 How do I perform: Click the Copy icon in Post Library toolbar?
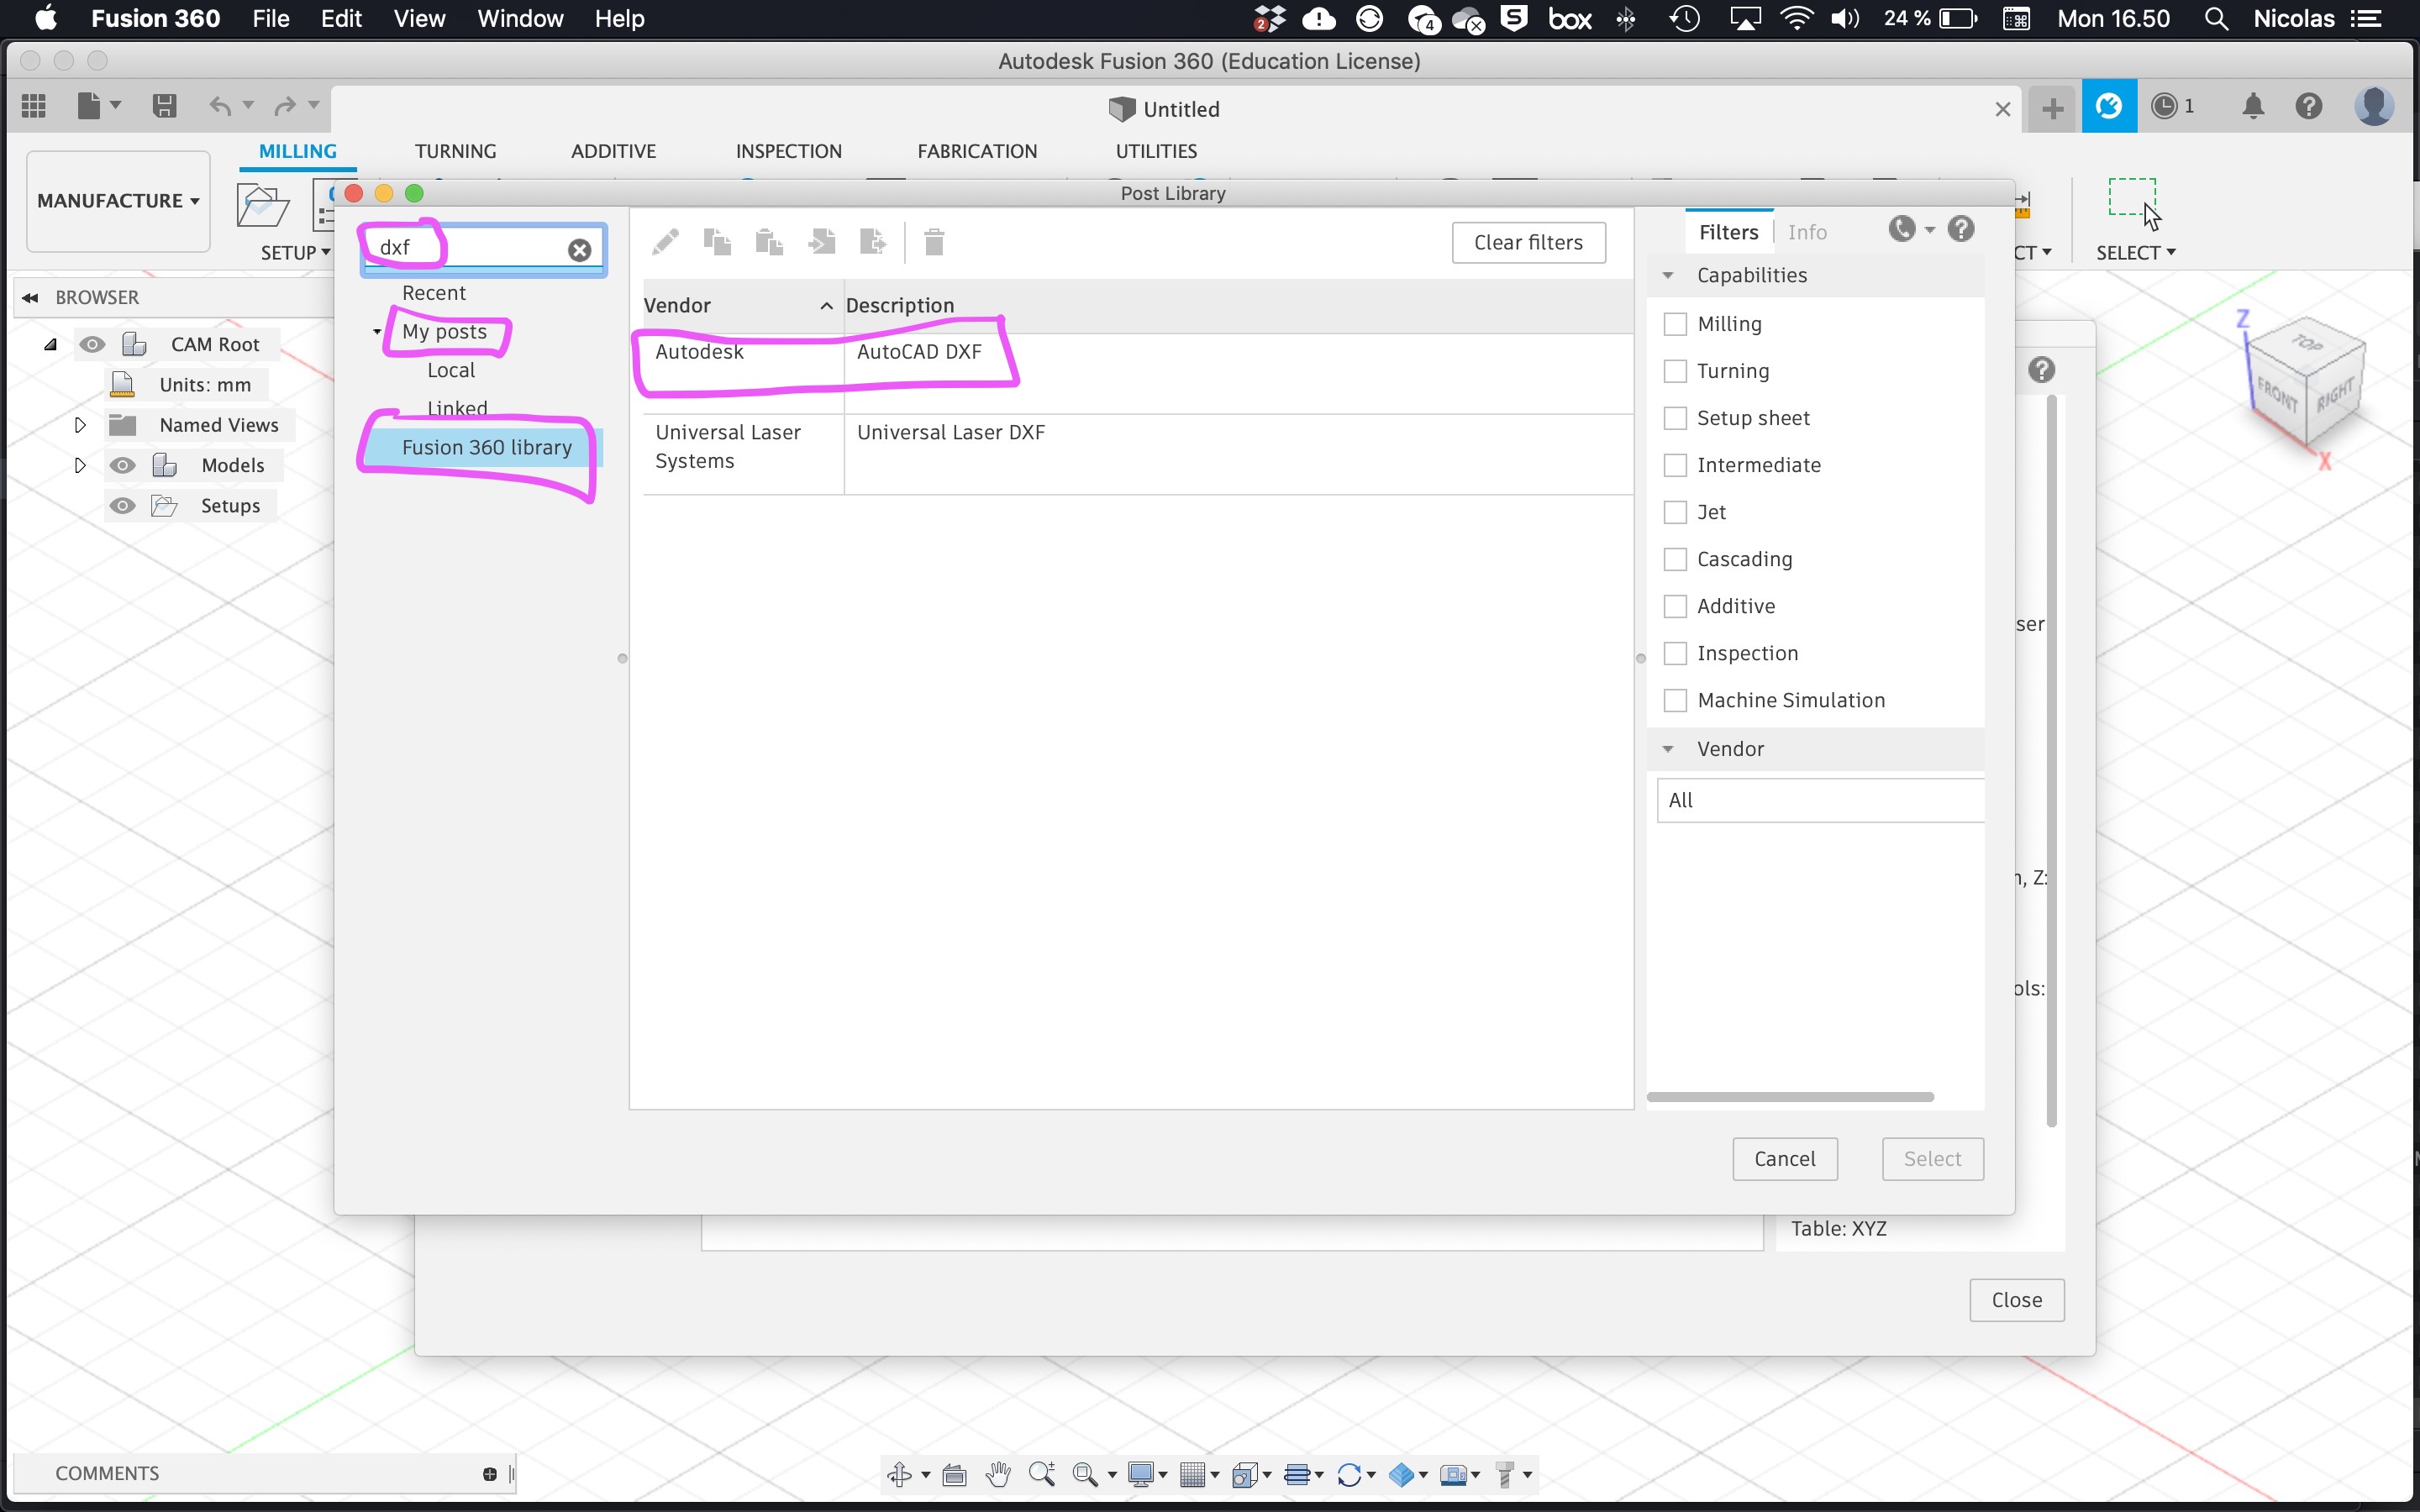tap(717, 242)
